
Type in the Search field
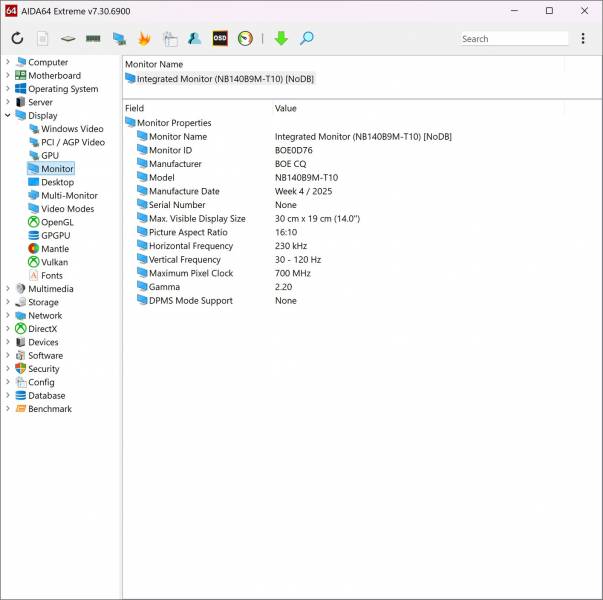[x=513, y=39]
